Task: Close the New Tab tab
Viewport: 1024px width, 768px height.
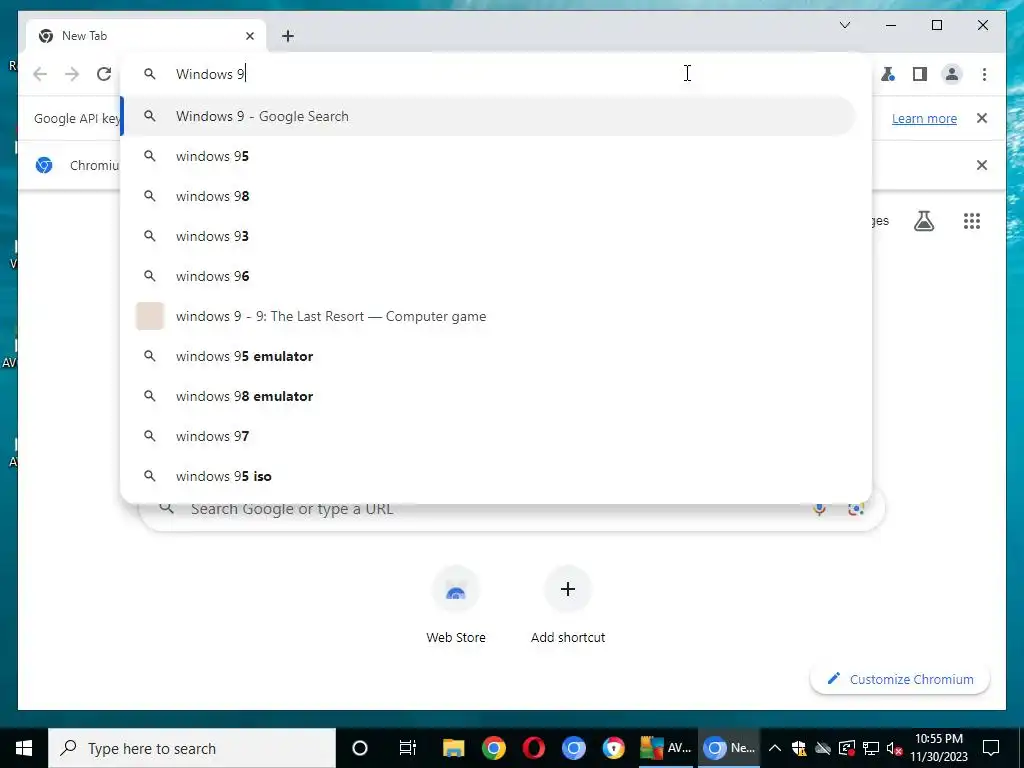Action: [249, 36]
